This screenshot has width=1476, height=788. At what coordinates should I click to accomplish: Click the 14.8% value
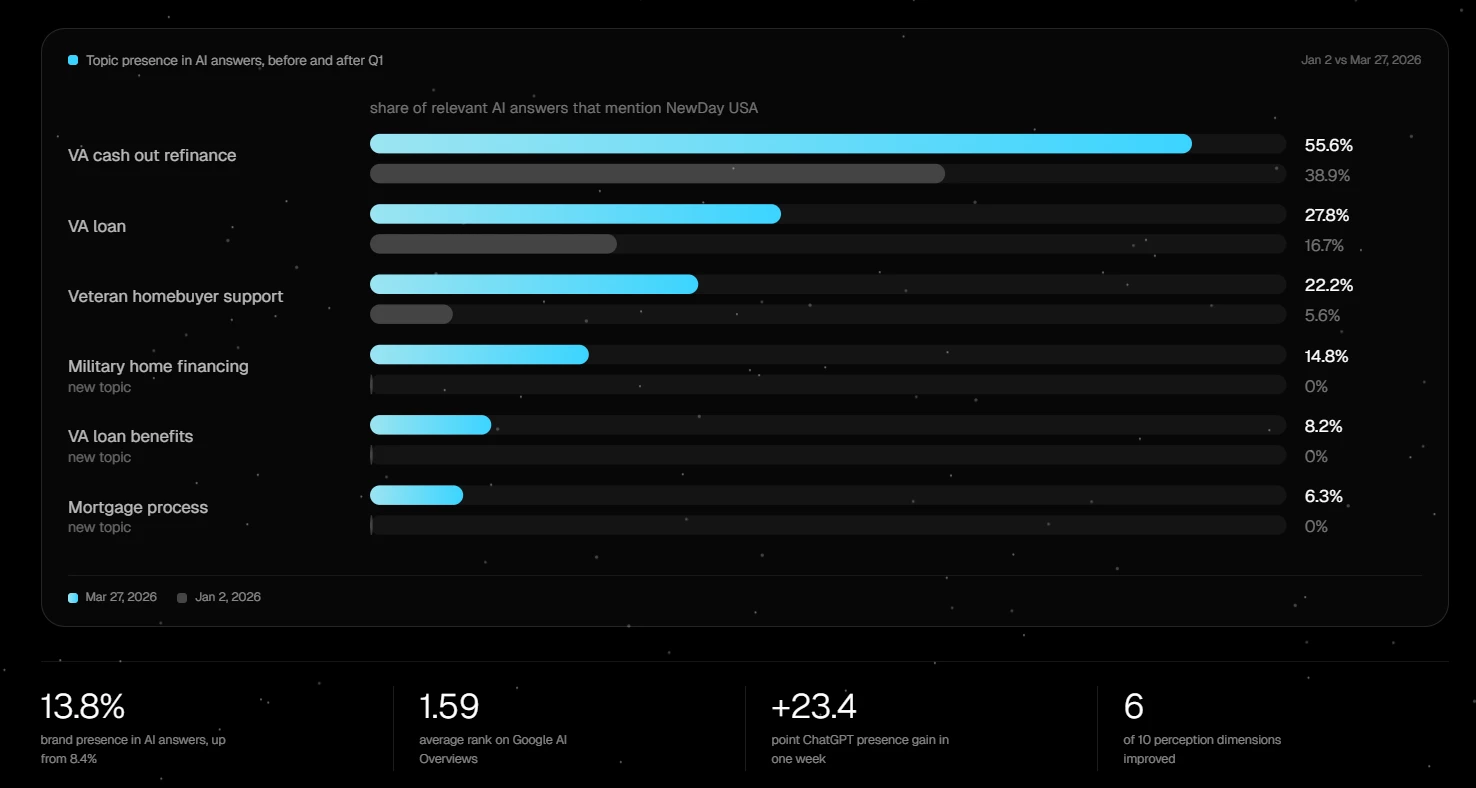pyautogui.click(x=1327, y=356)
